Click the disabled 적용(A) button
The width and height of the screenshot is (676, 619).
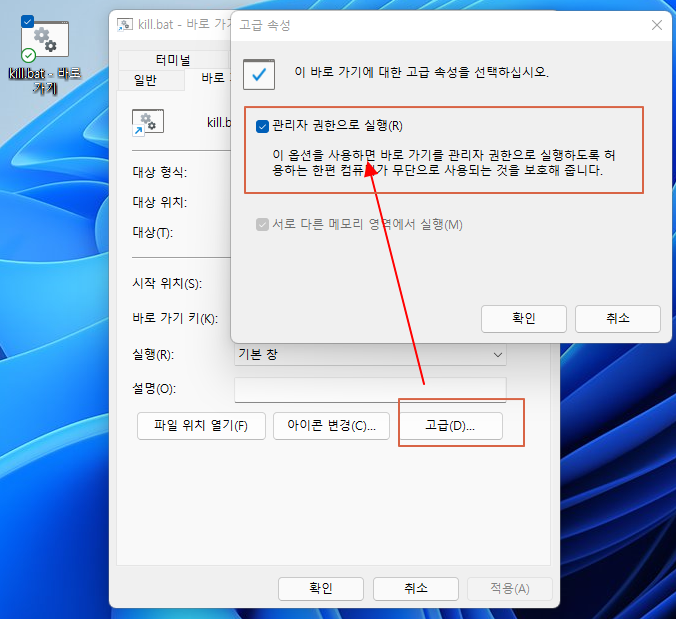(510, 588)
